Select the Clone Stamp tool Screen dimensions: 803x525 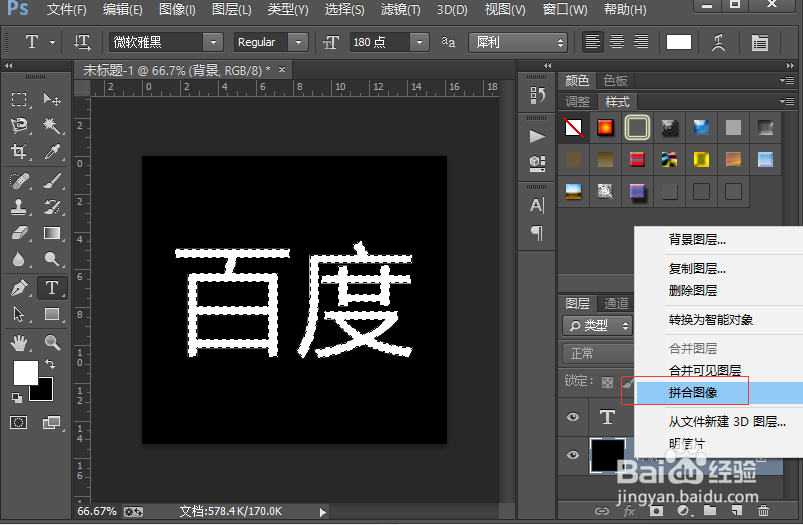pos(19,207)
